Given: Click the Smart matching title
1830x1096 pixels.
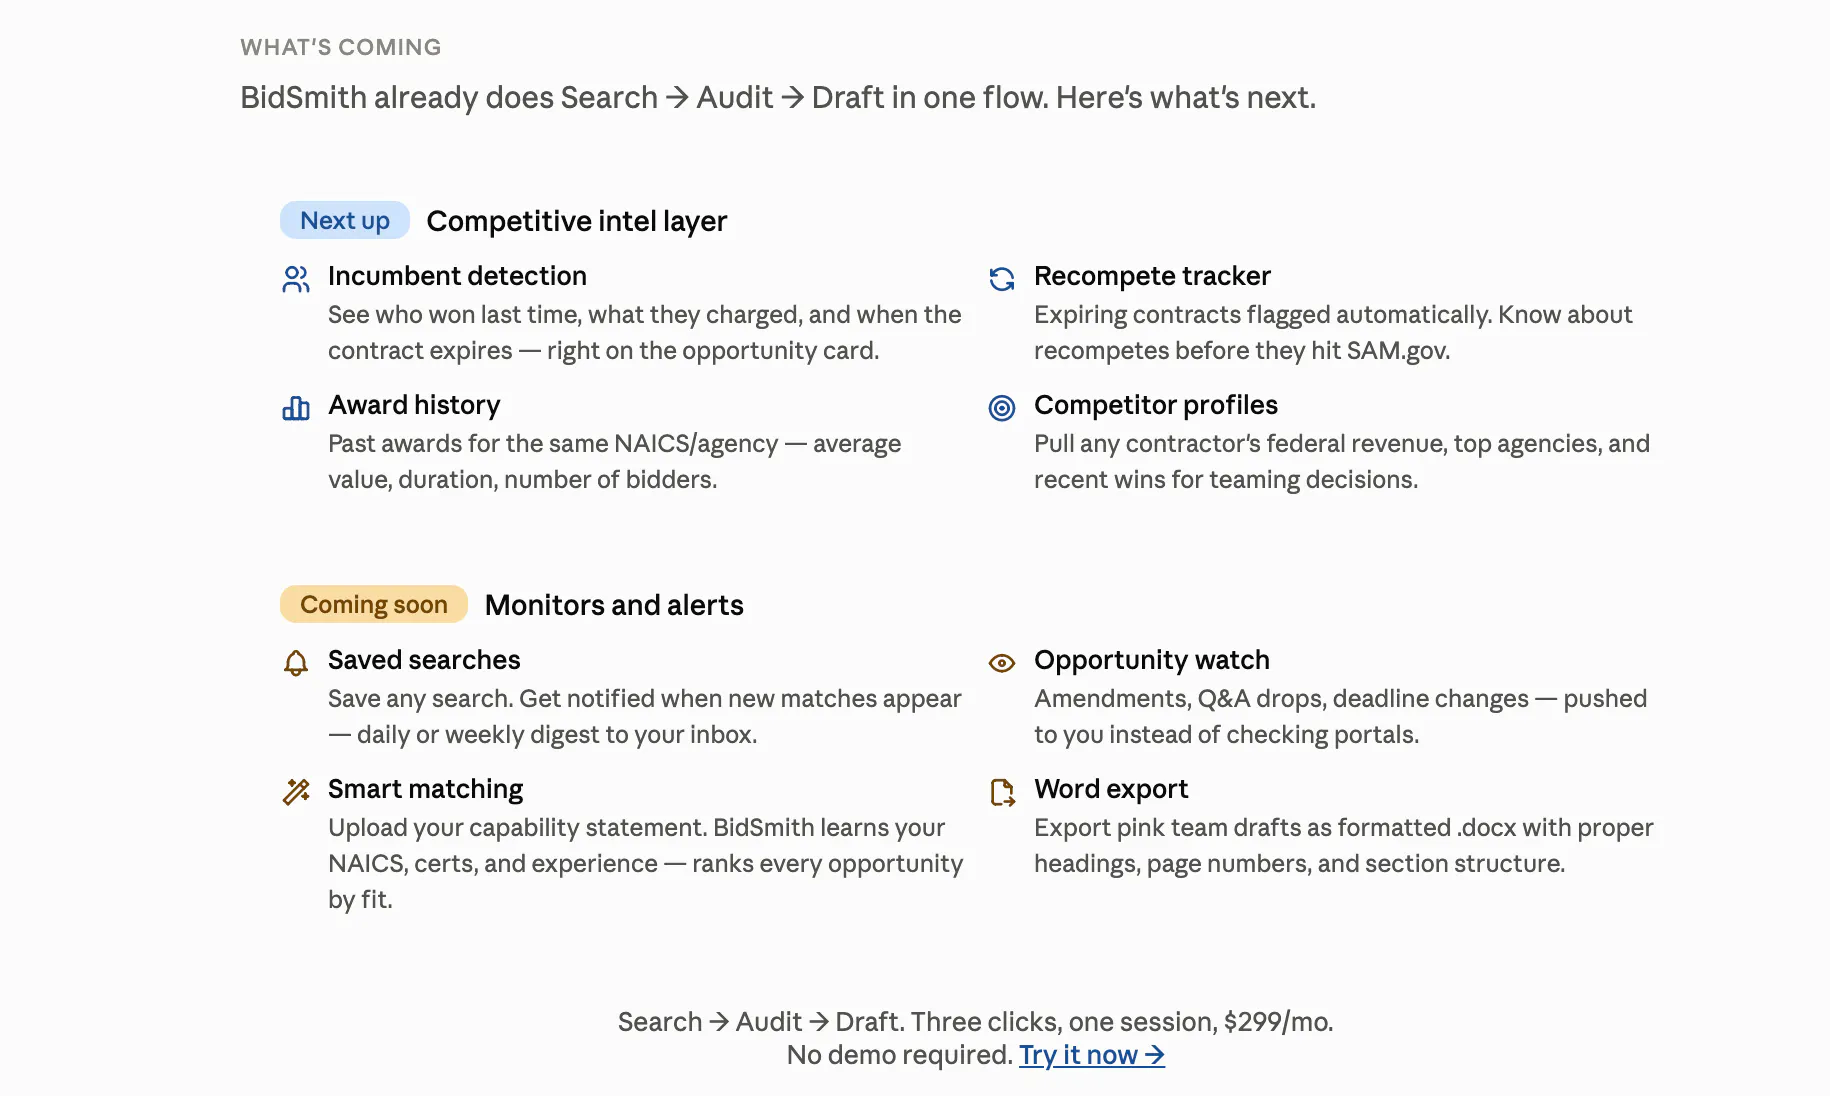Looking at the screenshot, I should (425, 789).
